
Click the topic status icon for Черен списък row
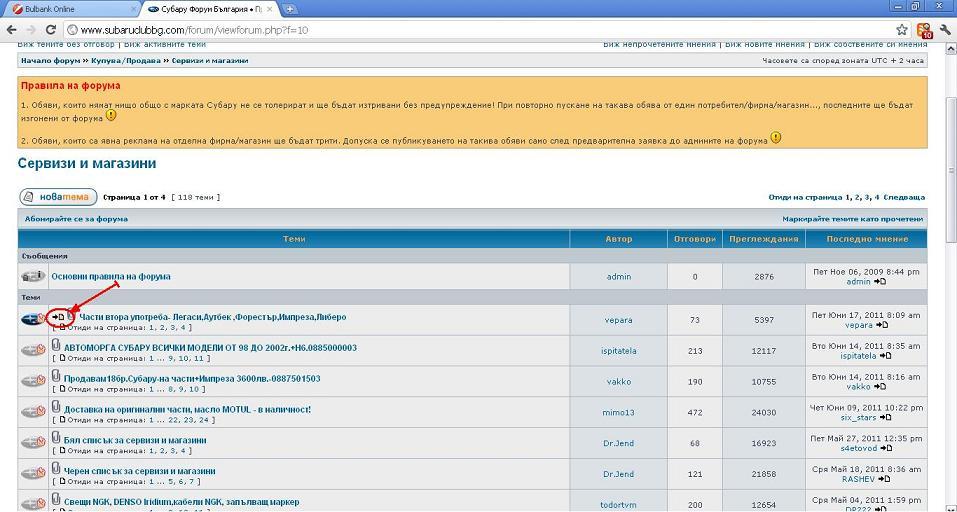pos(33,474)
